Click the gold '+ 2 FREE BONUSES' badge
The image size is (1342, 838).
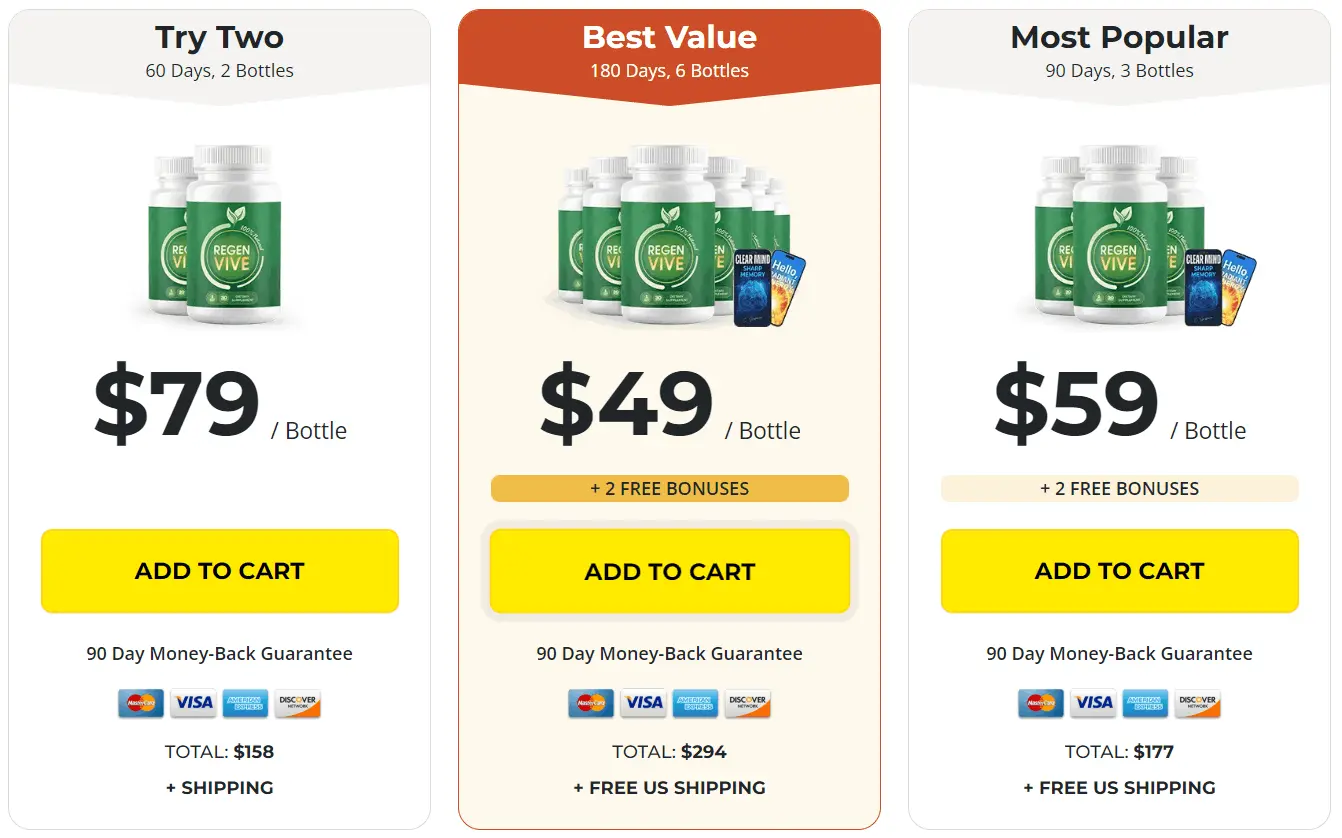click(x=670, y=489)
